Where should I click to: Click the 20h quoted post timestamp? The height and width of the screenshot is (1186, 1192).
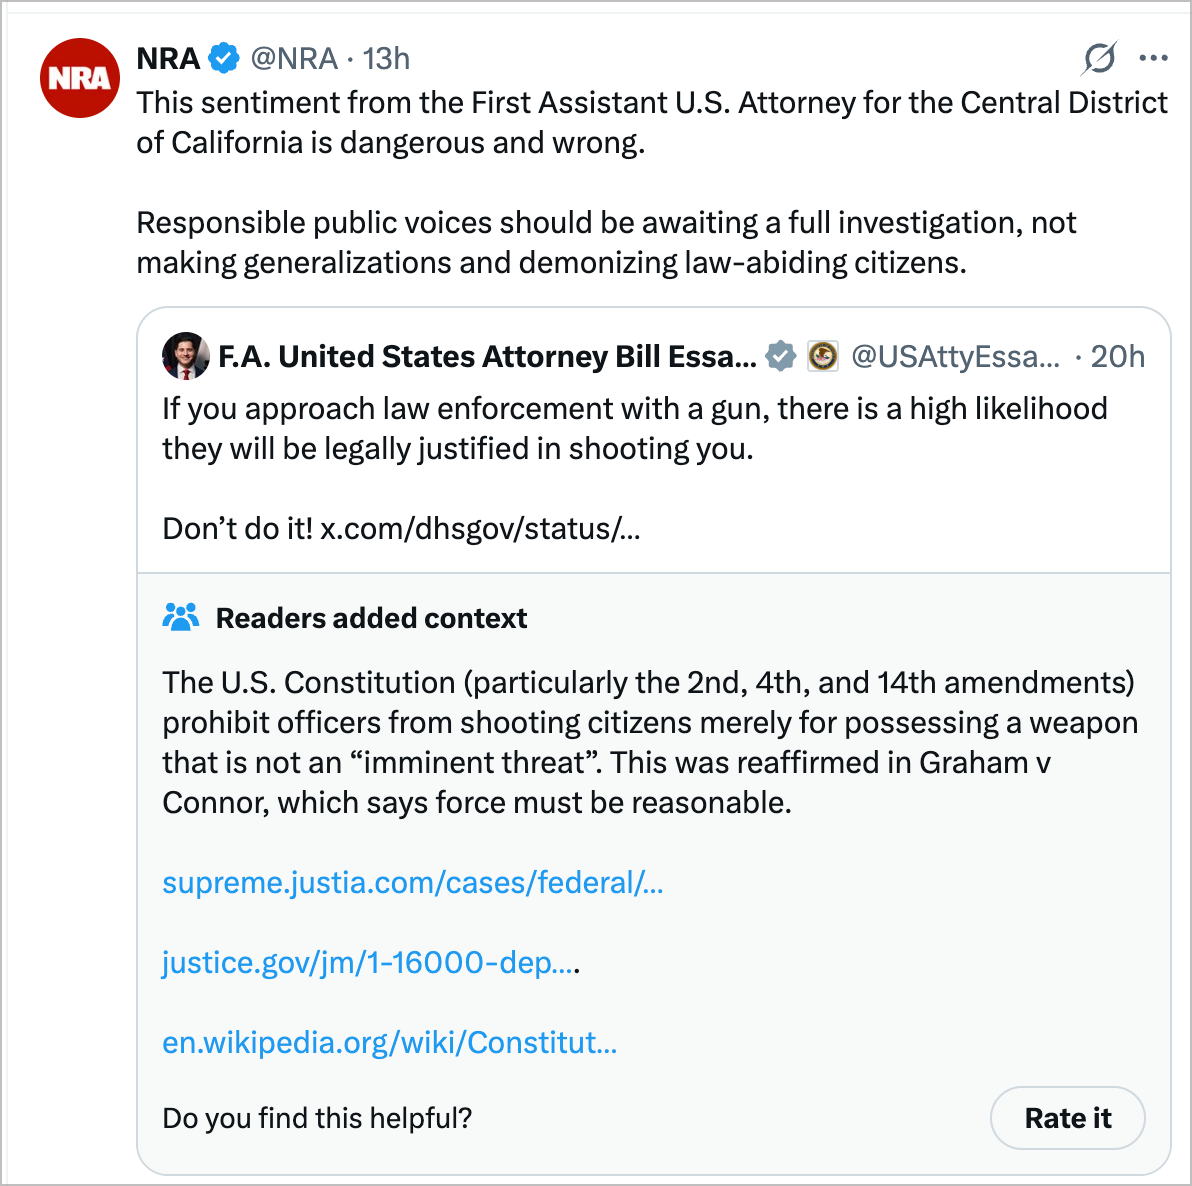(x=1117, y=357)
